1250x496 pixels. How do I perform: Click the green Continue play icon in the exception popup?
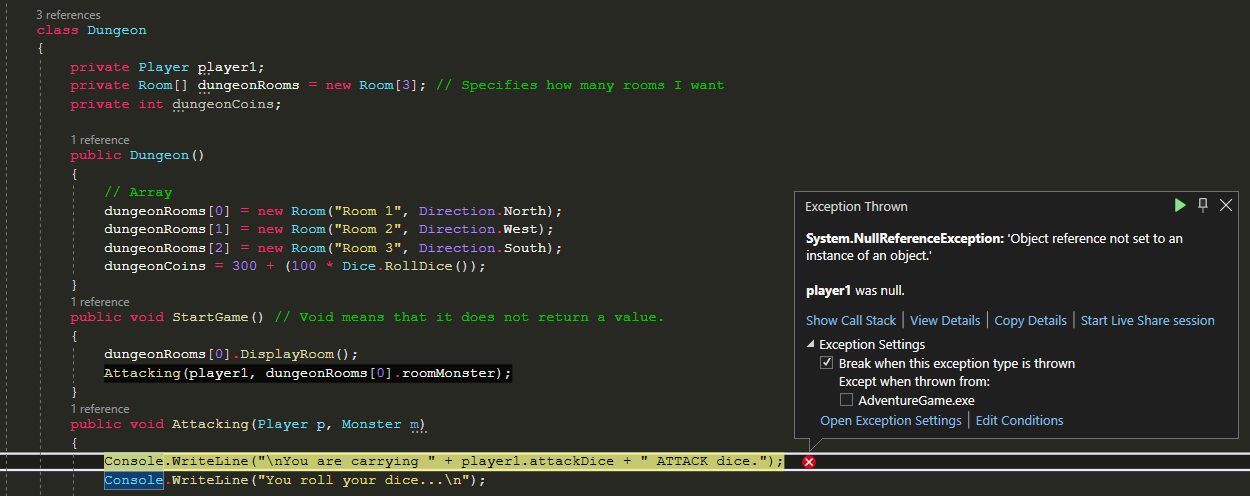[x=1180, y=205]
